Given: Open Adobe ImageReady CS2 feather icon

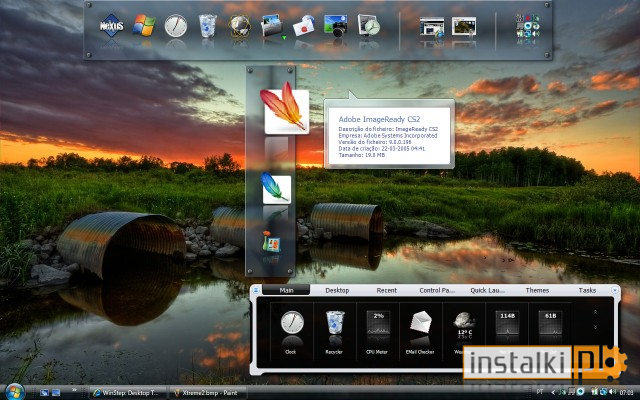Looking at the screenshot, I should point(286,108).
